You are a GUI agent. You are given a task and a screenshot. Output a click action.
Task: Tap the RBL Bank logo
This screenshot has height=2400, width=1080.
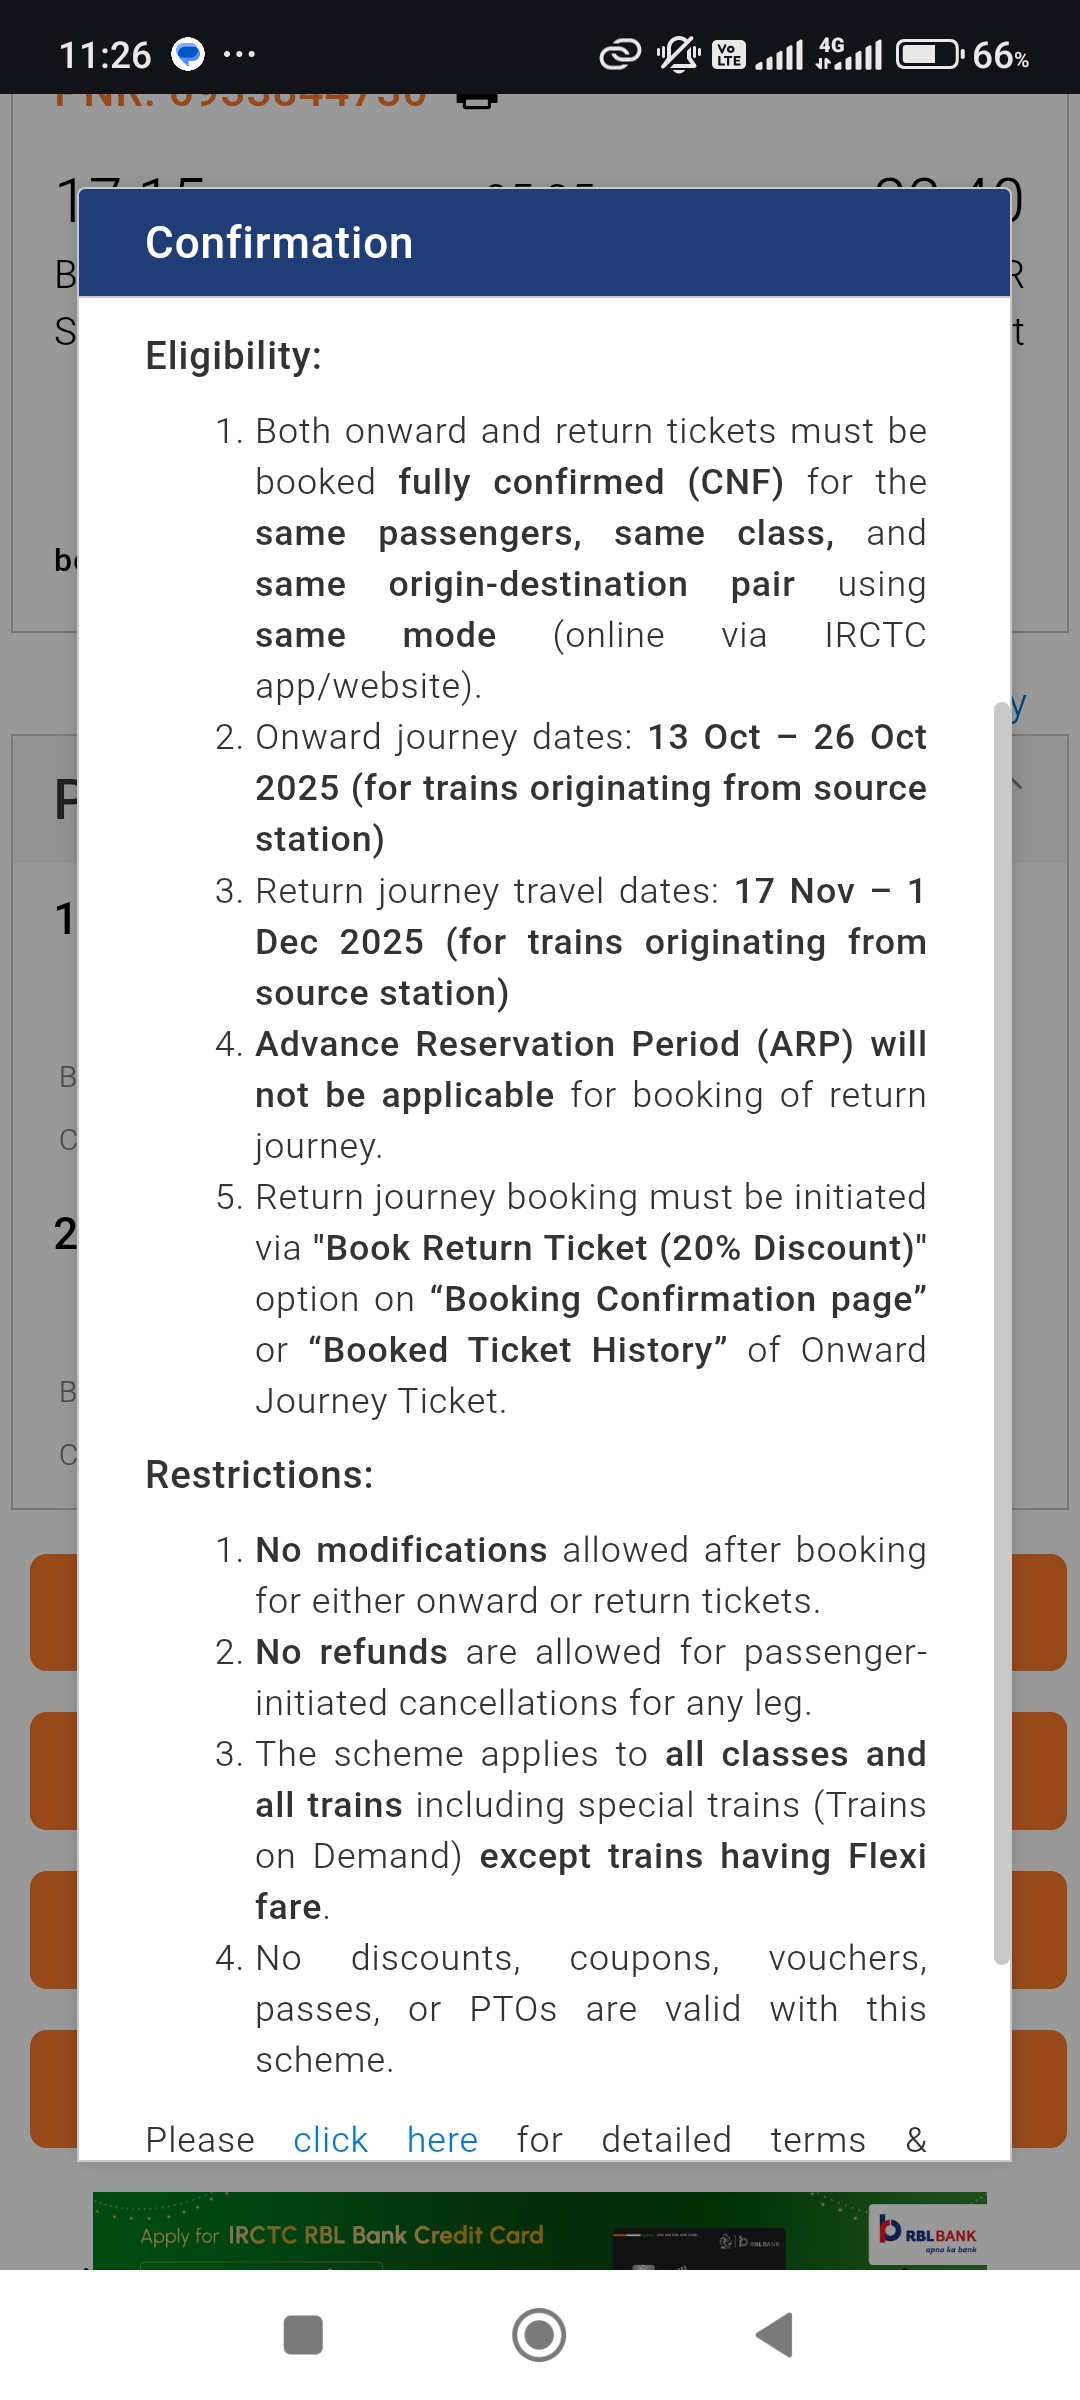pos(928,2231)
